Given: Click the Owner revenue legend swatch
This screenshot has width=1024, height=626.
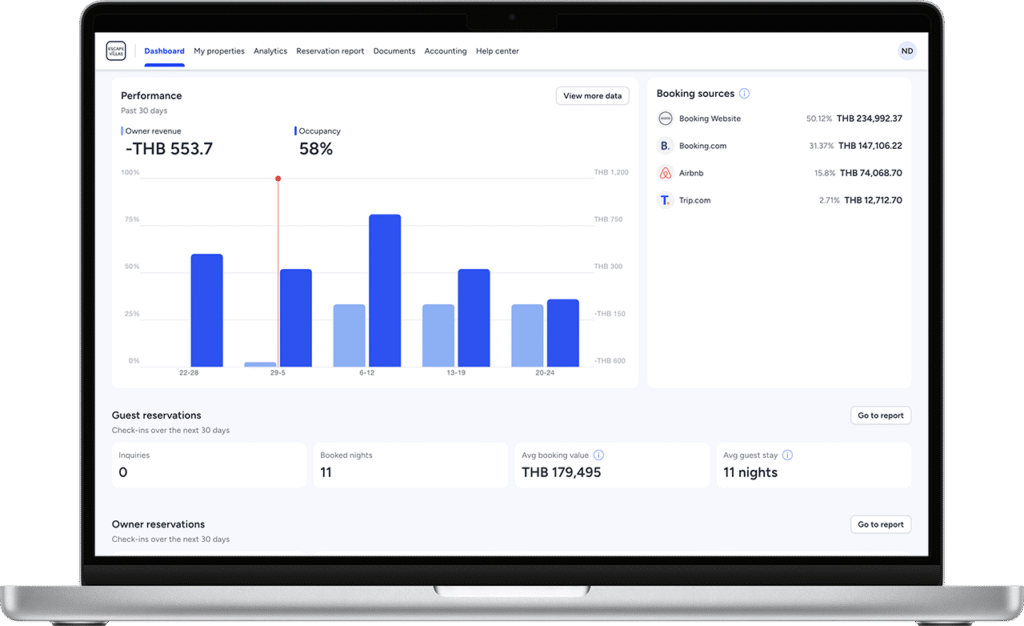Looking at the screenshot, I should pos(122,131).
